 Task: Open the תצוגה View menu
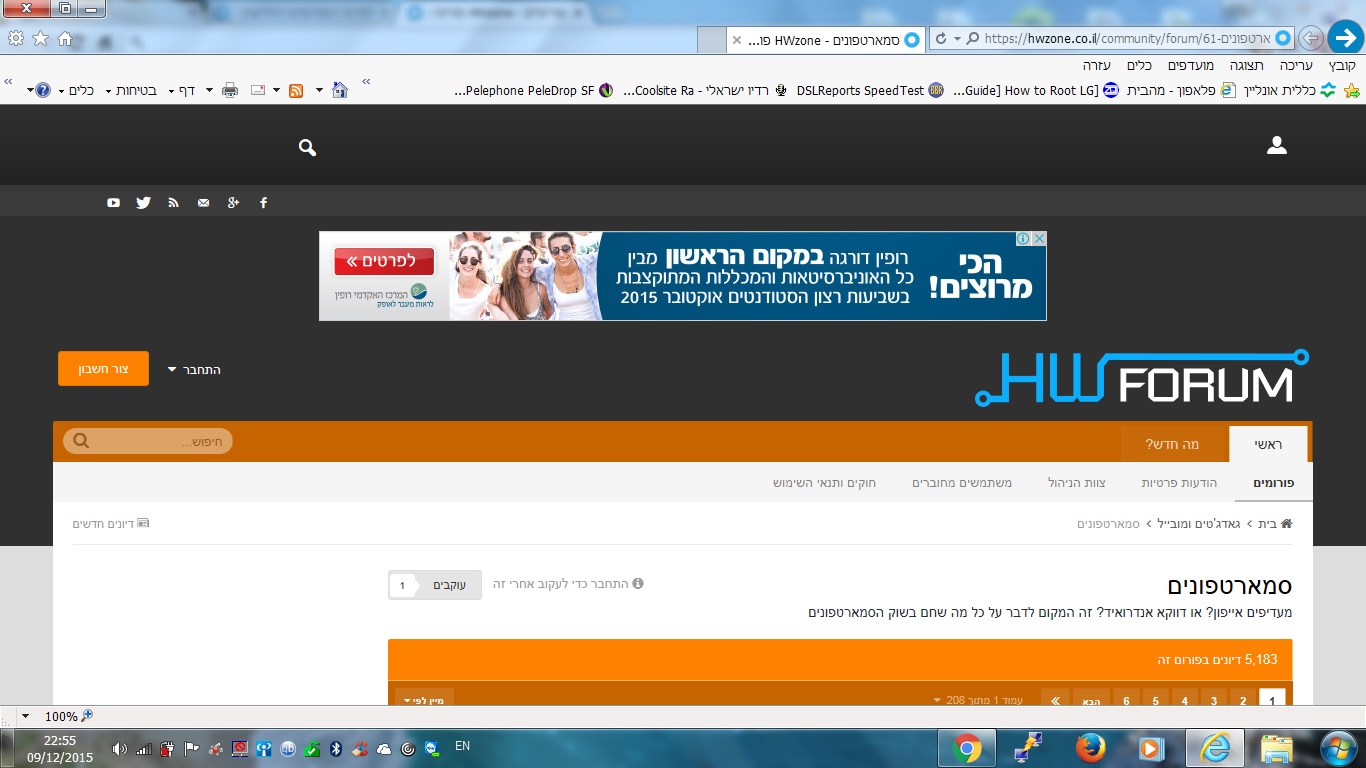tap(1246, 65)
